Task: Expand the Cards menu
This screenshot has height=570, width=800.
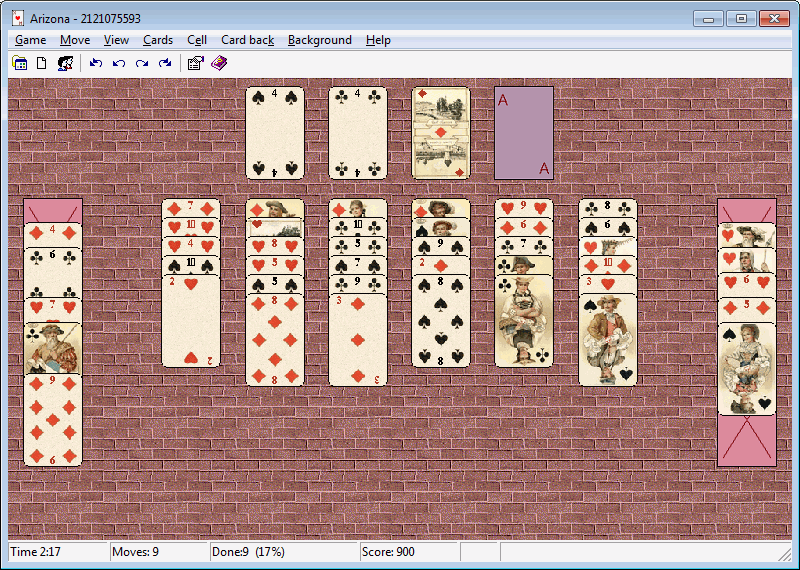Action: (158, 40)
